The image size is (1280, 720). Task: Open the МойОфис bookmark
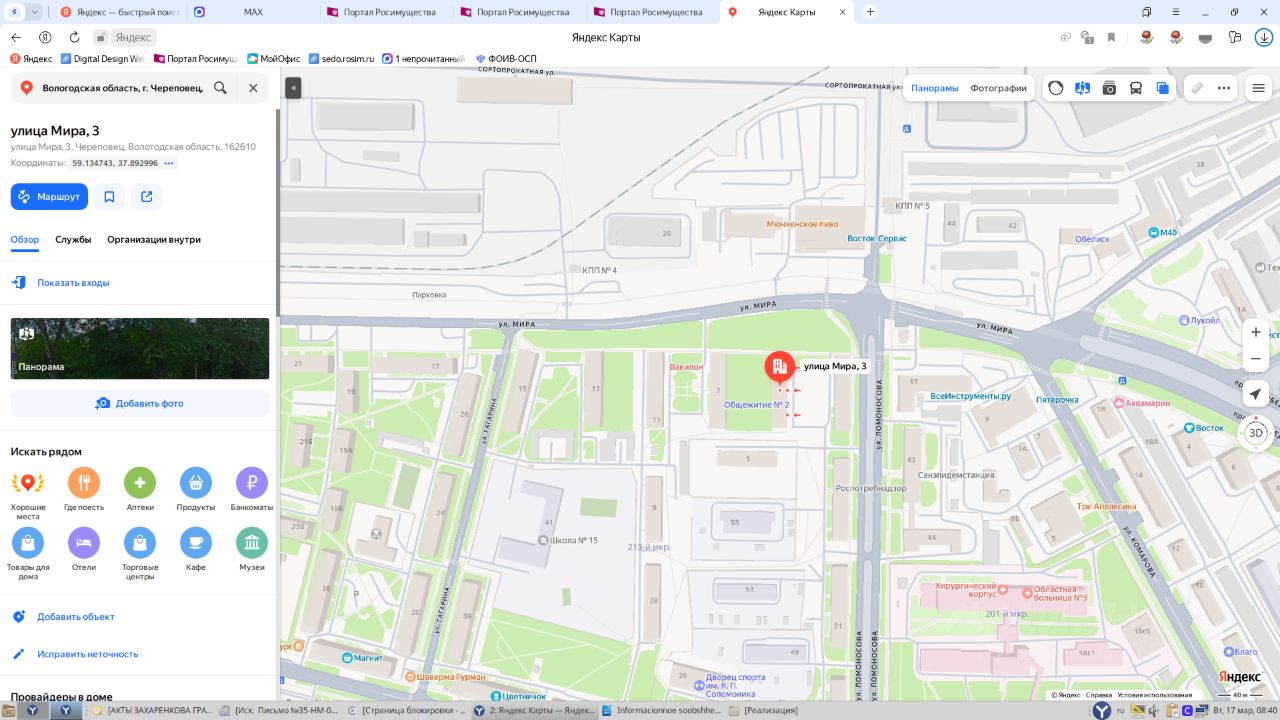tap(273, 59)
